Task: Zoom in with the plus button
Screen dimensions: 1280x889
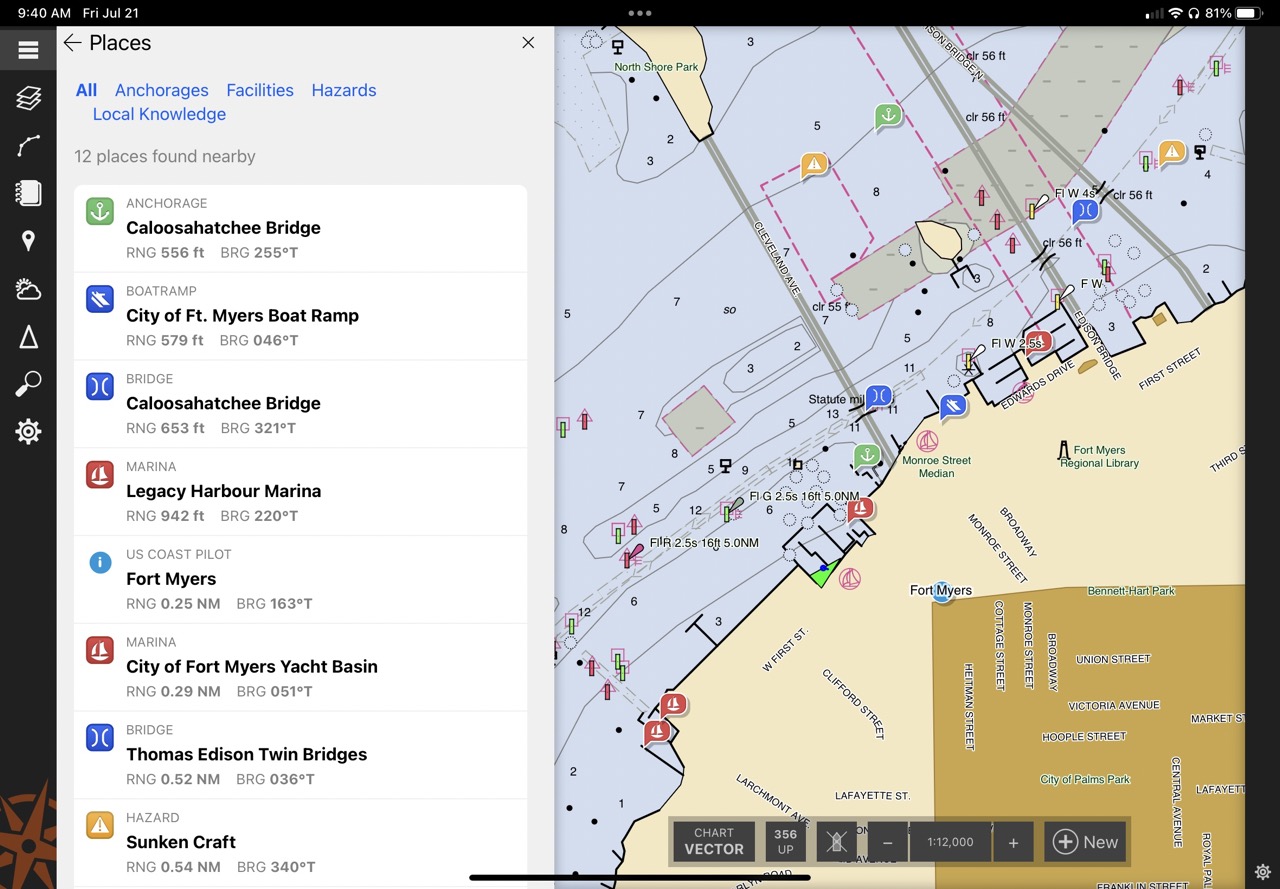Action: (x=1013, y=842)
